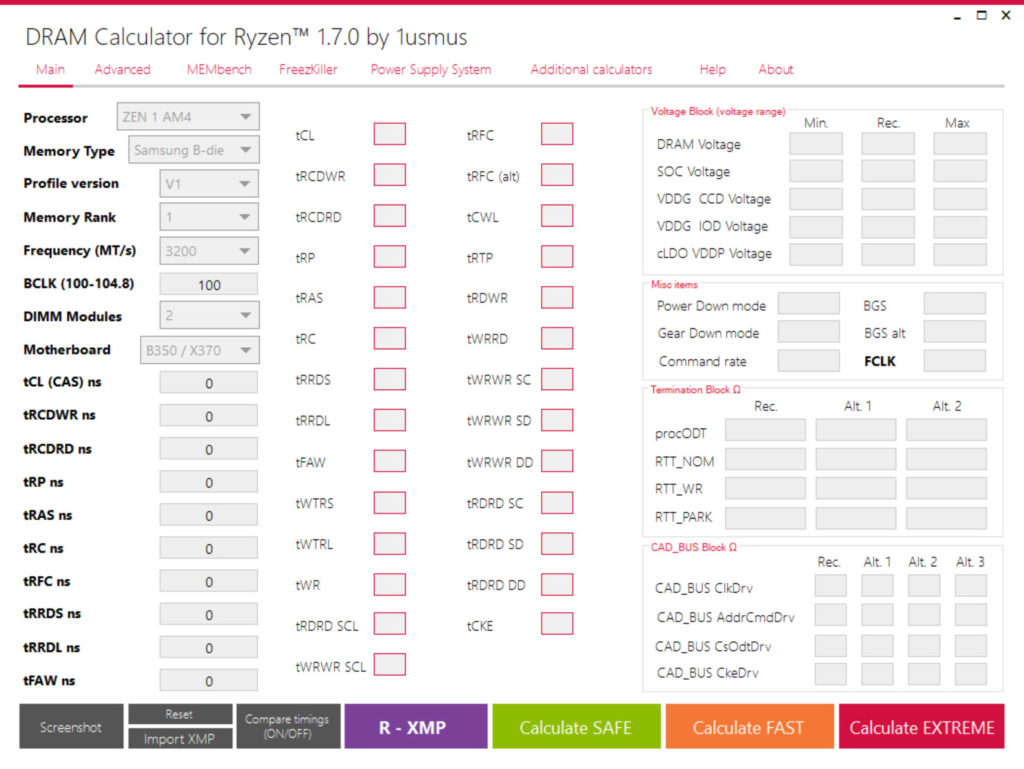Click the tRCDRD ns field

tap(209, 449)
